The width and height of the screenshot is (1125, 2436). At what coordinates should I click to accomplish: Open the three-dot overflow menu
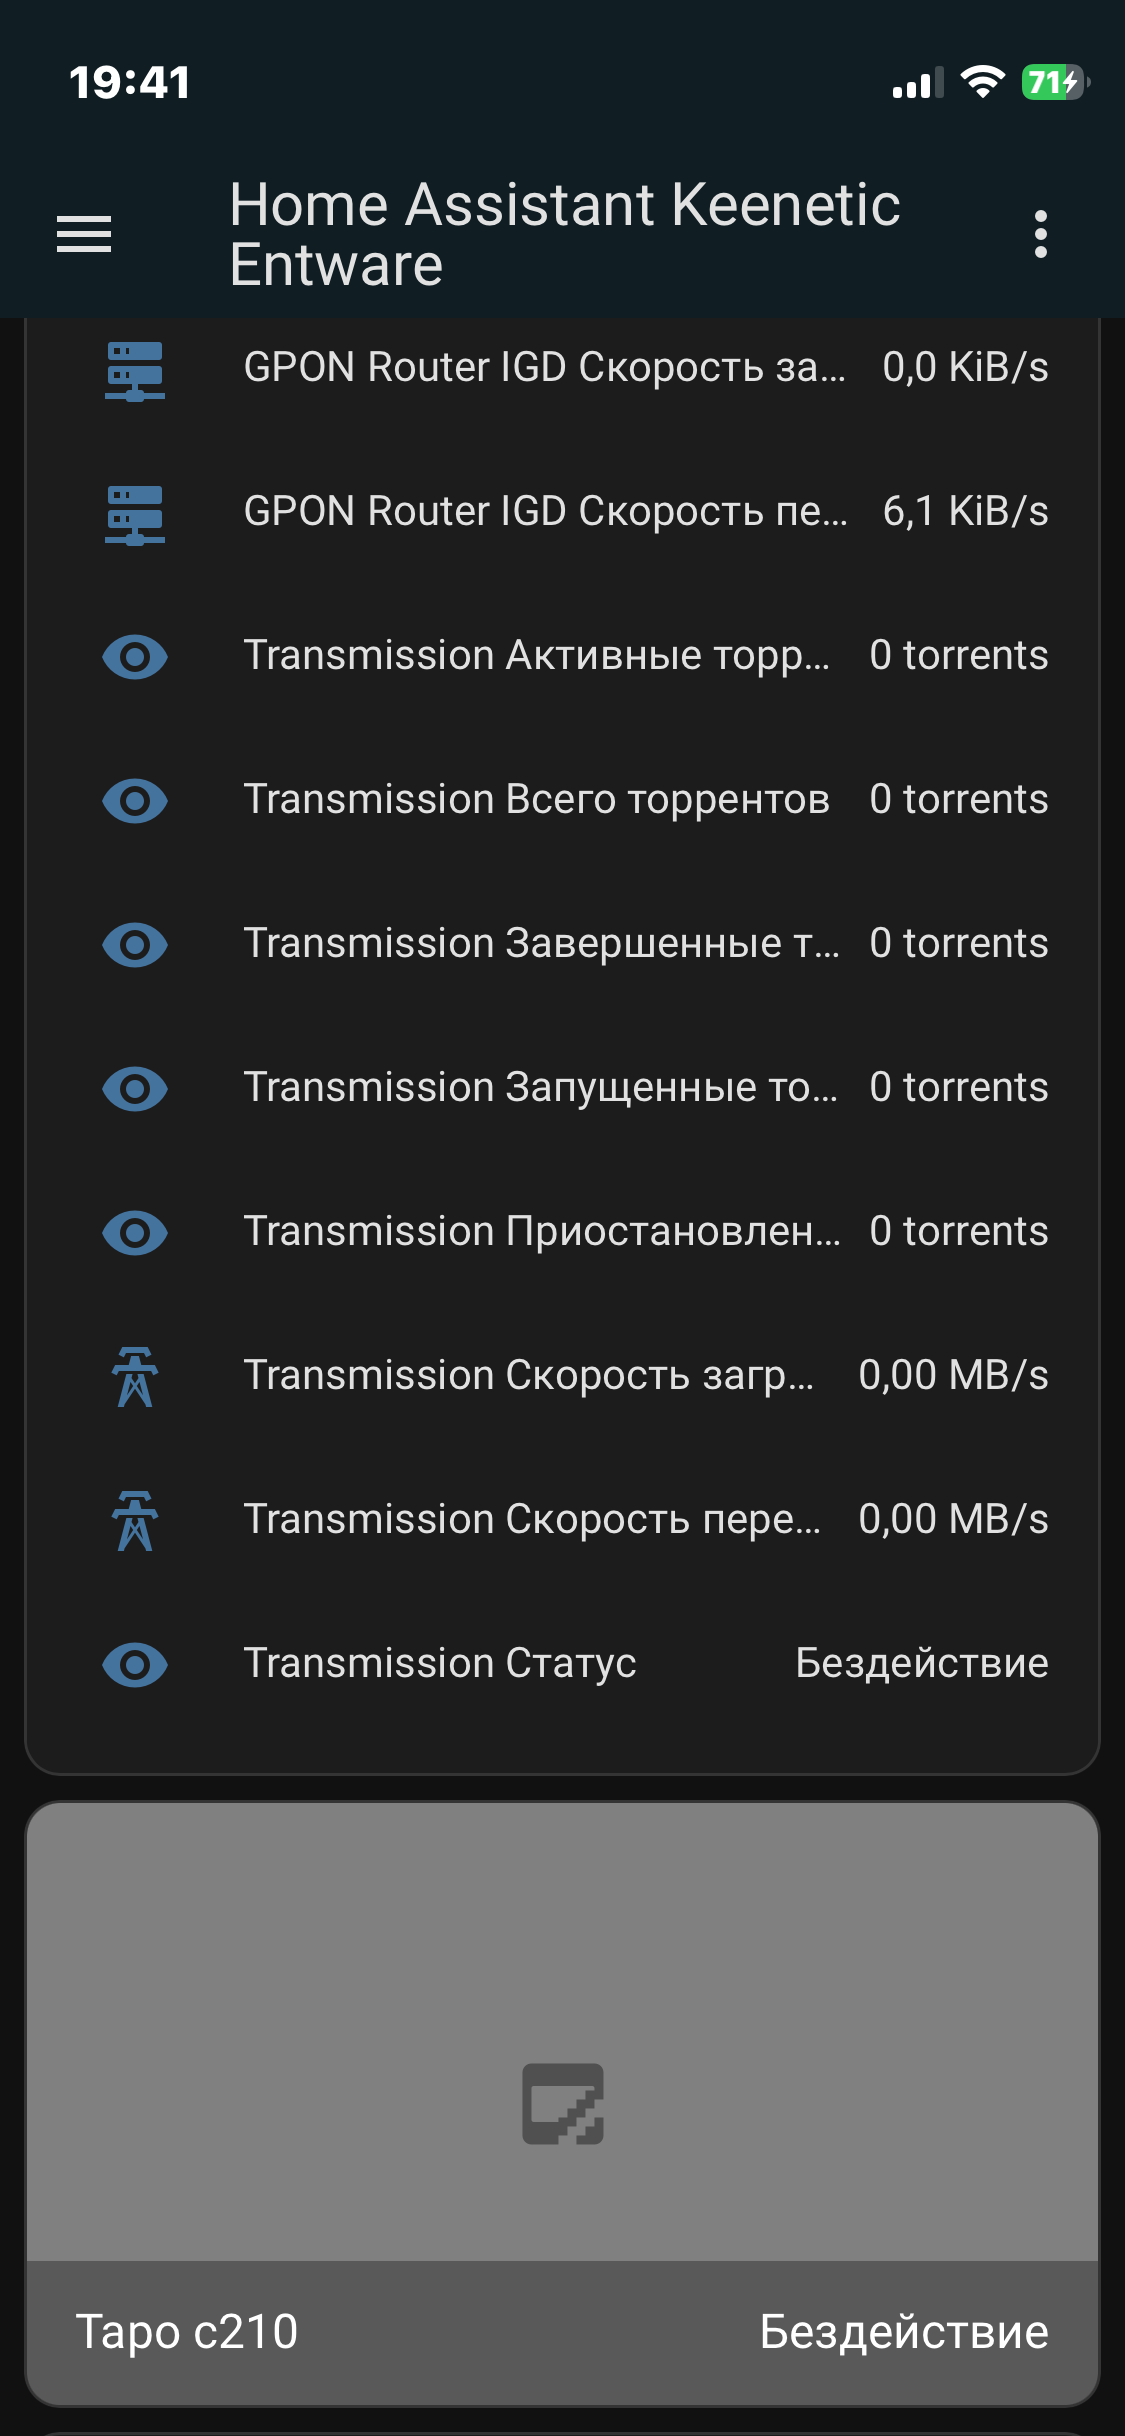[x=1041, y=234]
